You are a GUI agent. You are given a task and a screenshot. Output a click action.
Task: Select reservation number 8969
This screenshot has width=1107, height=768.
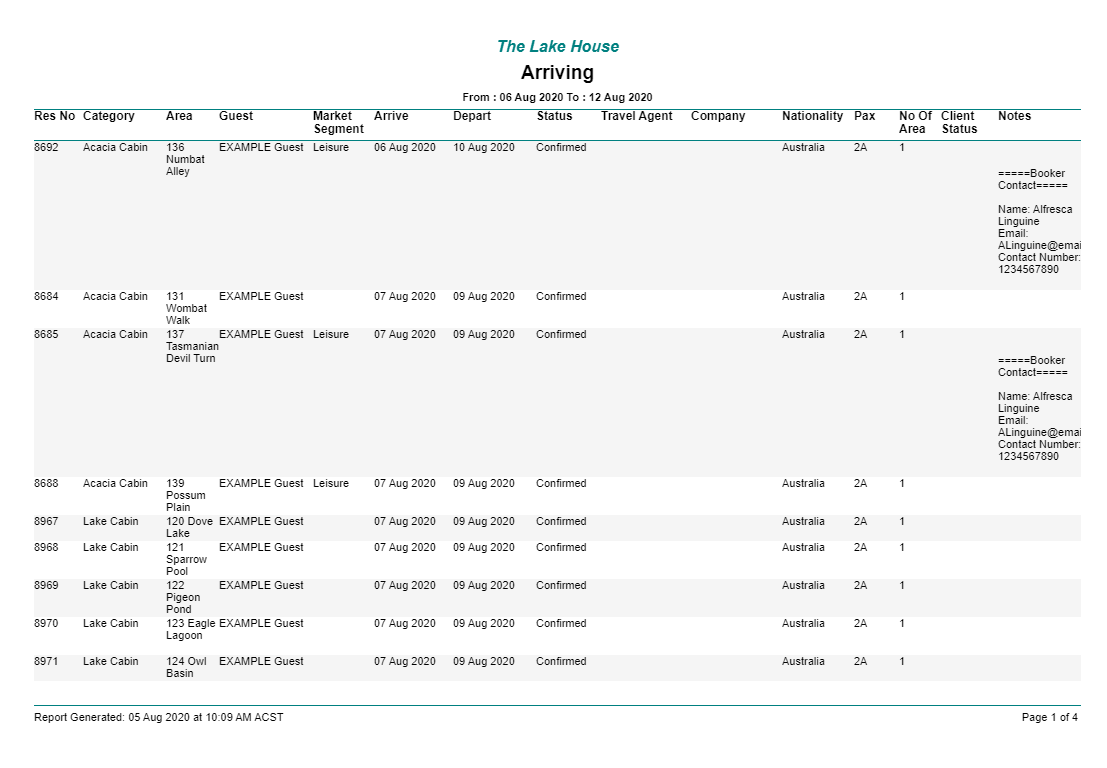coord(47,586)
